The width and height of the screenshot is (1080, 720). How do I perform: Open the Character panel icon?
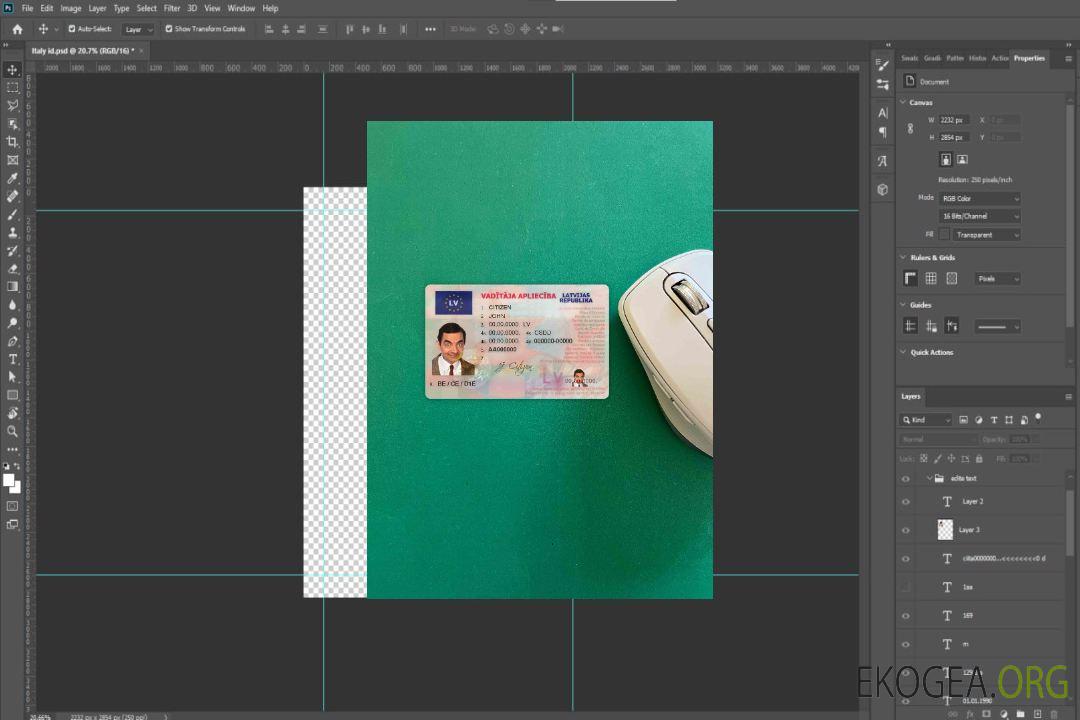pyautogui.click(x=882, y=112)
